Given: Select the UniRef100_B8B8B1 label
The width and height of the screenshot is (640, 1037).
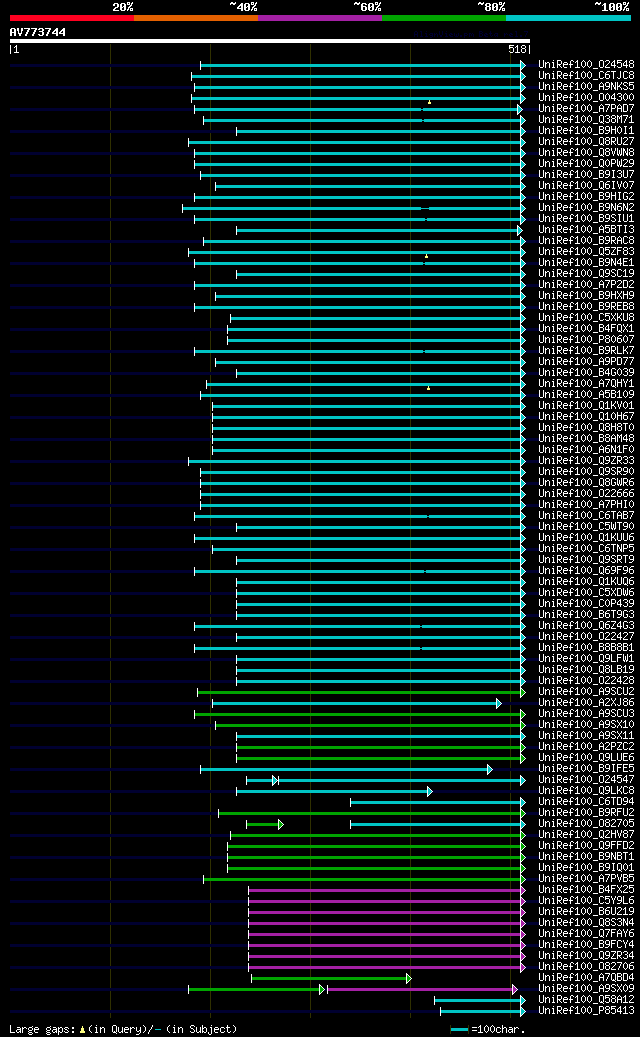Looking at the screenshot, I should coord(586,648).
